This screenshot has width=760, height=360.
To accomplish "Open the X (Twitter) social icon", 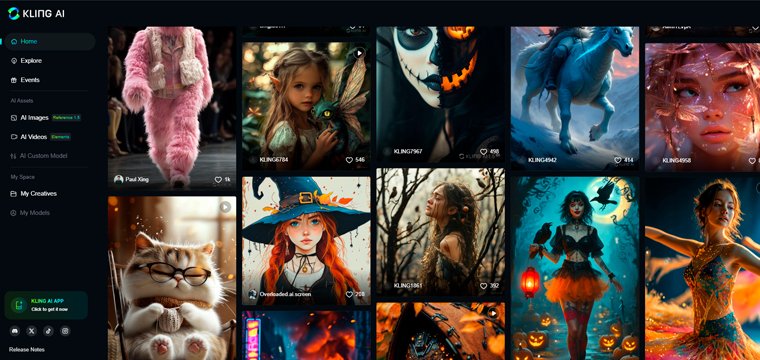I will 32,331.
